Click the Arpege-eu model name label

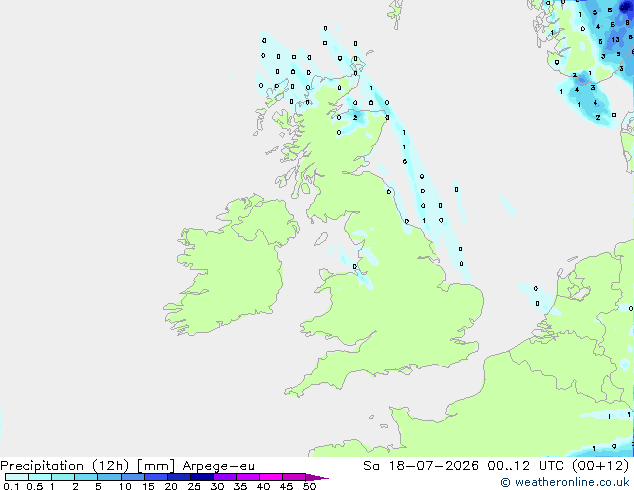click(x=218, y=466)
